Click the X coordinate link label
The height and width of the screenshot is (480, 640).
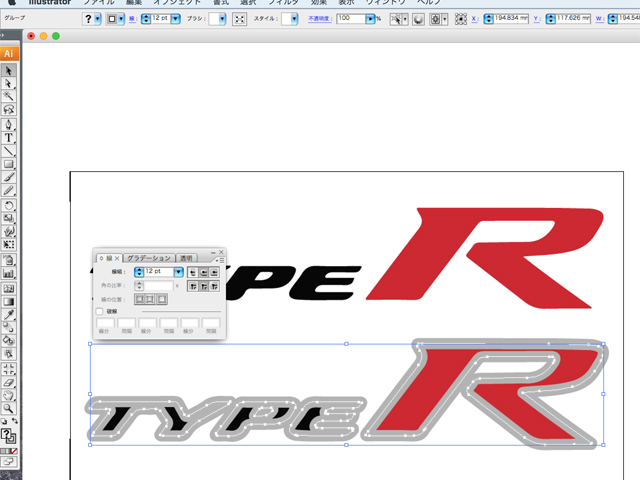pos(475,19)
